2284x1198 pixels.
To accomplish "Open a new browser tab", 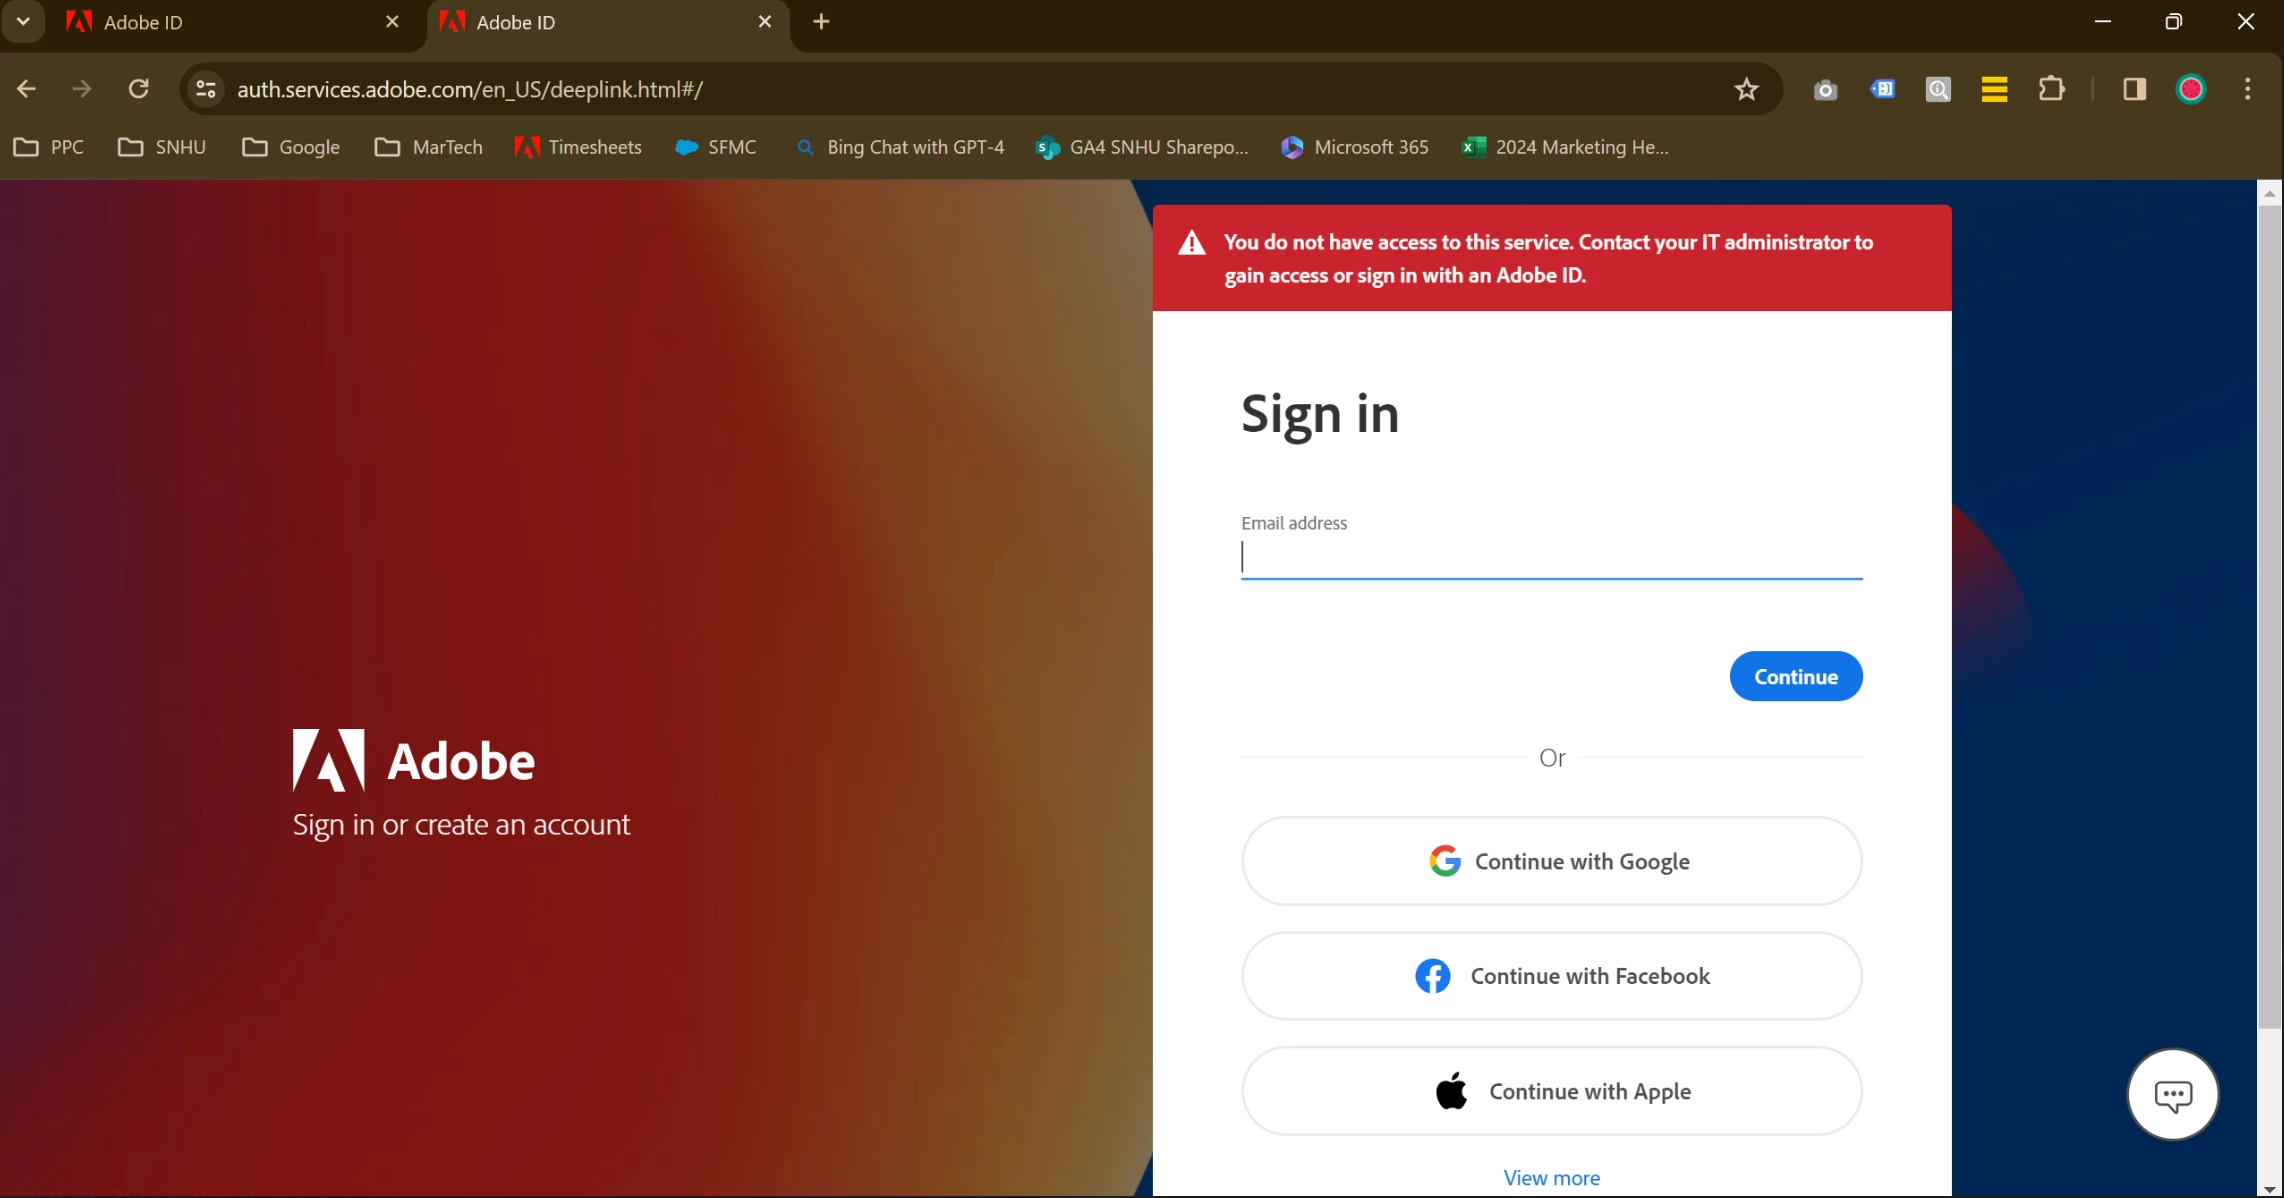I will tap(821, 22).
